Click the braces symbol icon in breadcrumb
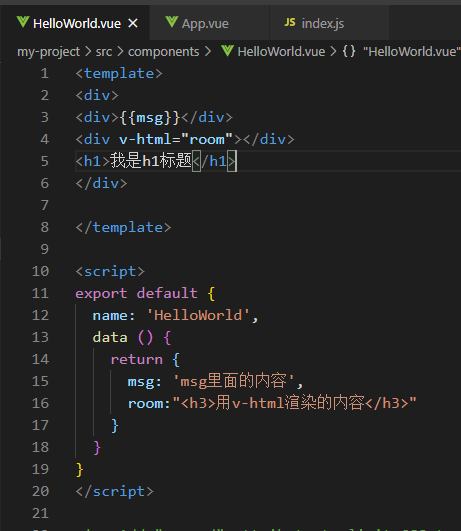This screenshot has height=531, width=461. point(349,52)
